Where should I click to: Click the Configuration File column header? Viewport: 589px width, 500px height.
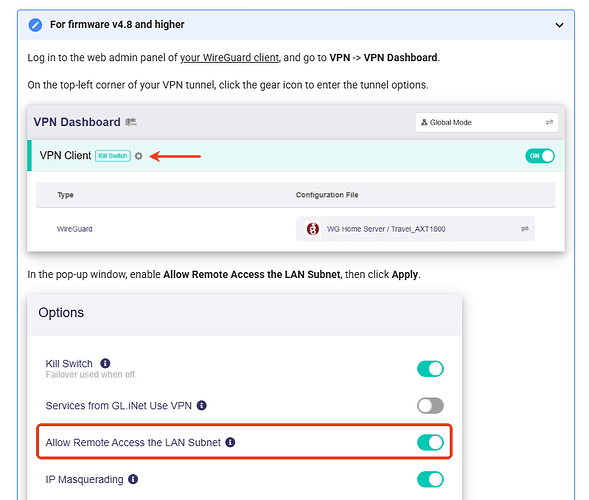coord(327,195)
